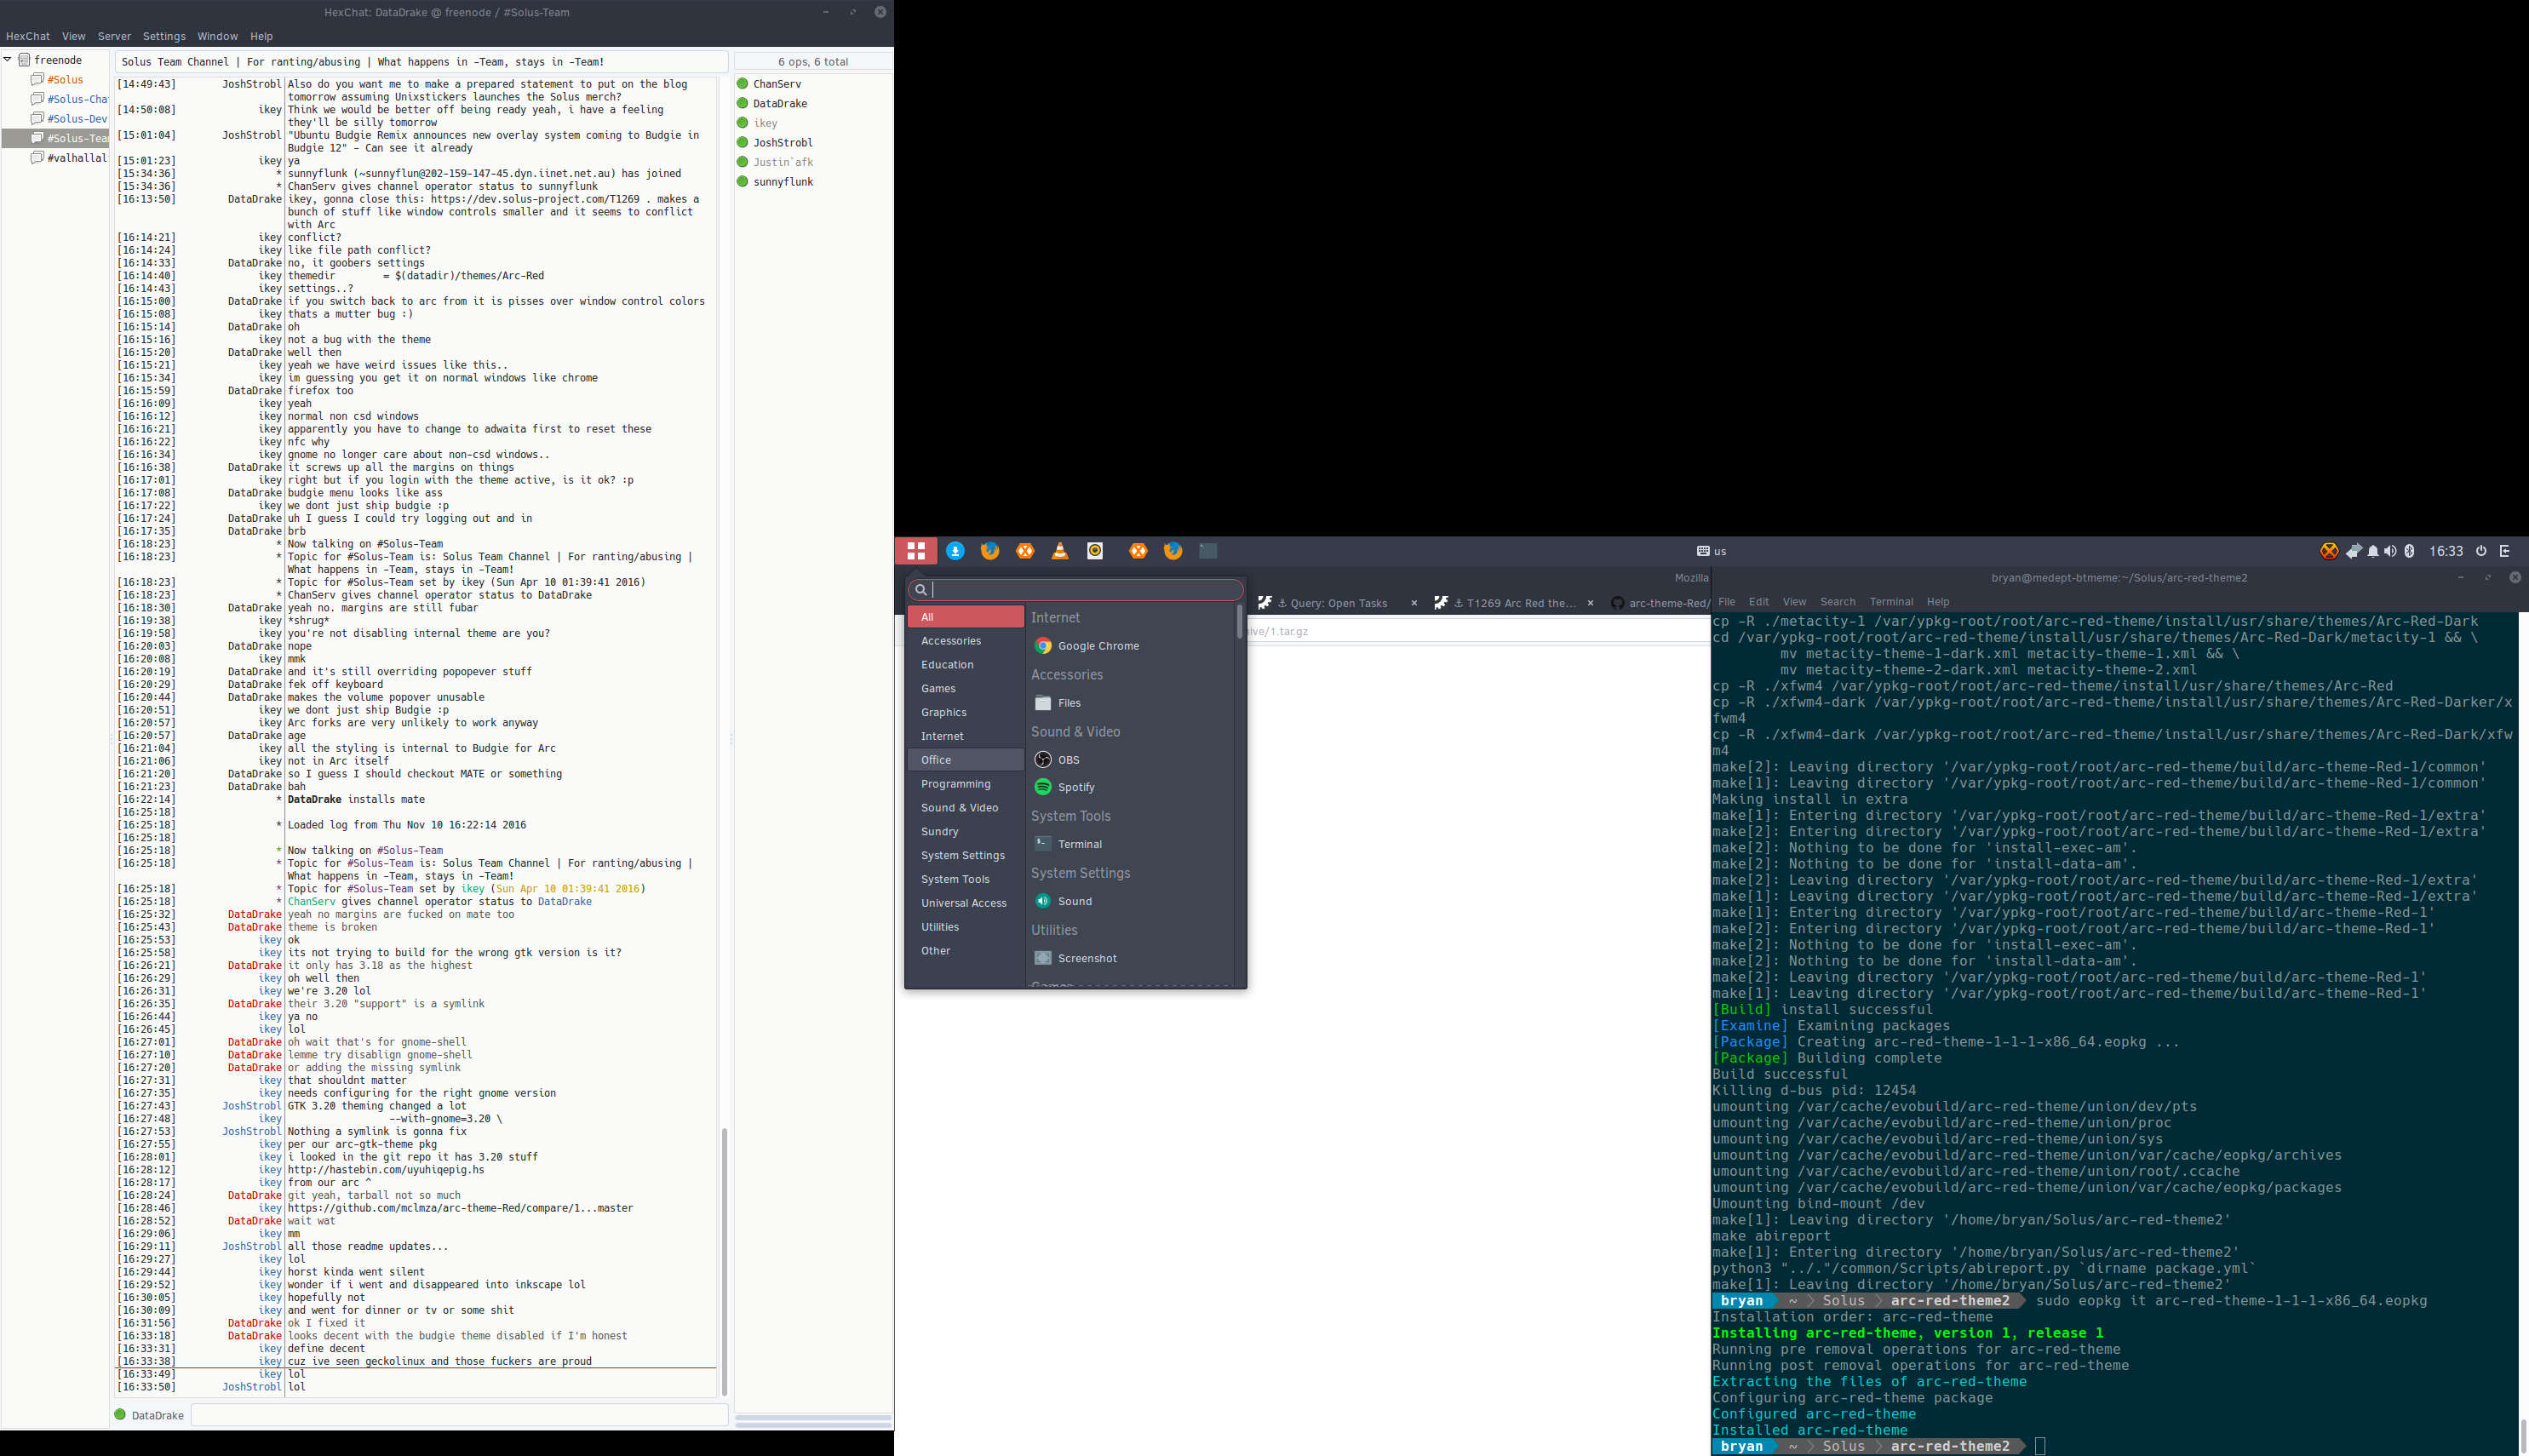The height and width of the screenshot is (1456, 2529).
Task: Open the hastebin.com/uyuhiqepig.hs link
Action: tap(385, 1170)
